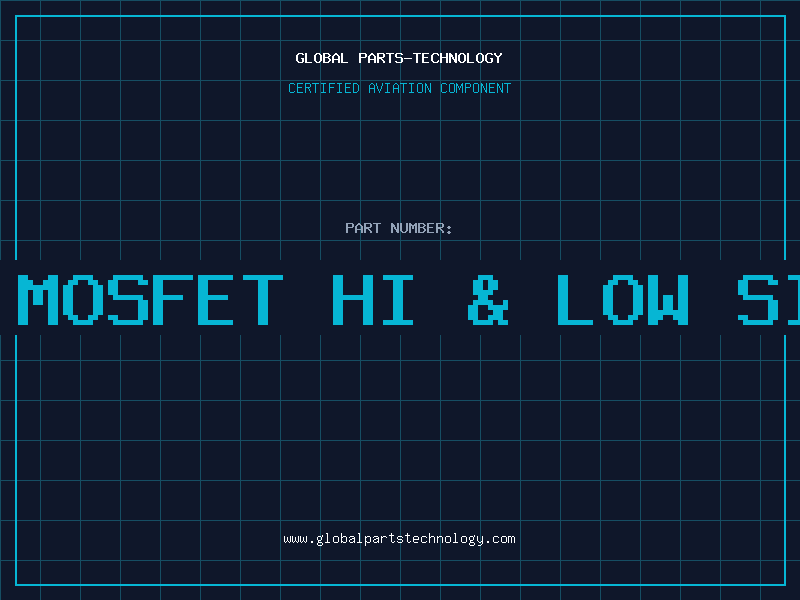Click the PART NUMBER: label
The height and width of the screenshot is (600, 800).
pos(399,228)
